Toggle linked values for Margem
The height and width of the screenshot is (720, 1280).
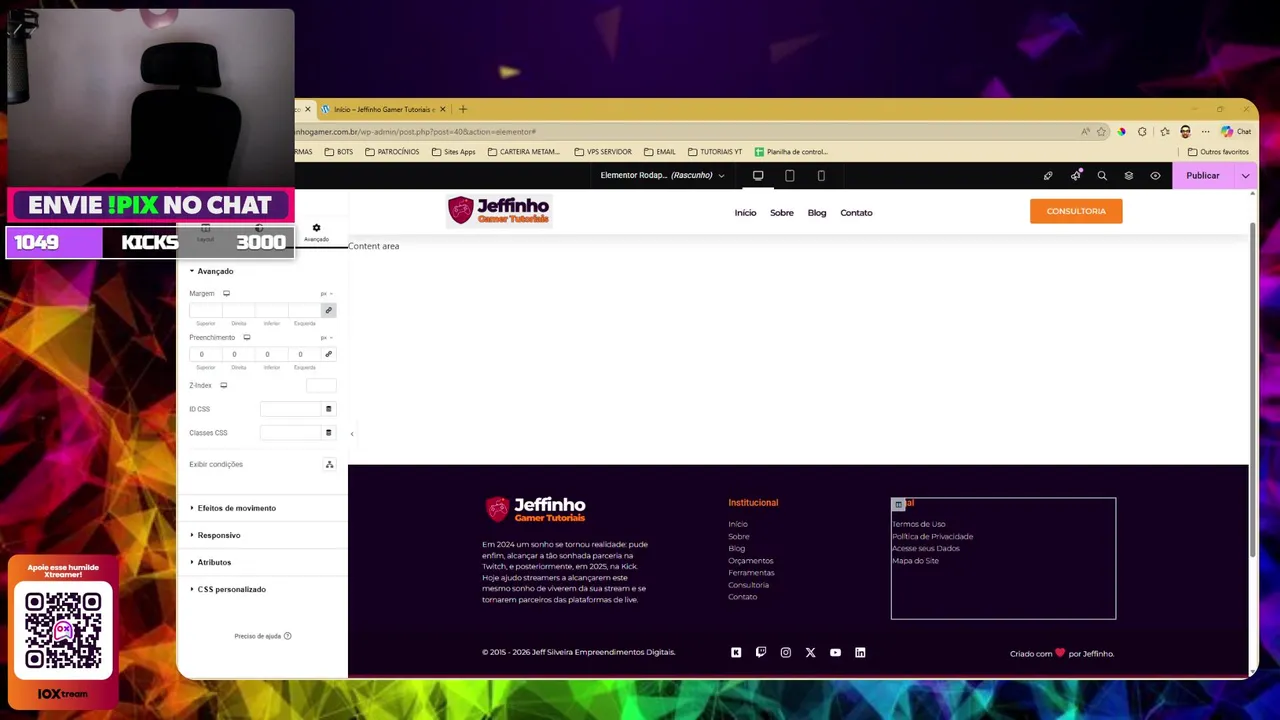point(328,311)
